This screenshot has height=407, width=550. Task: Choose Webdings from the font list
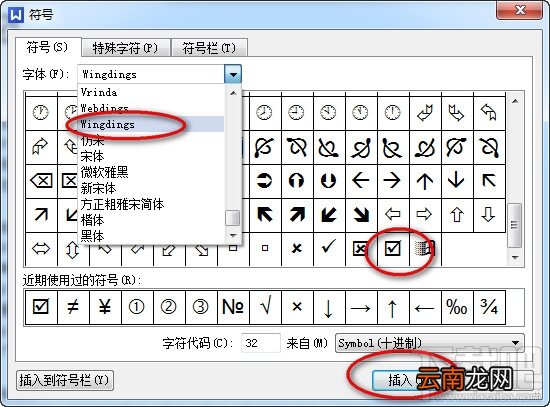151,108
